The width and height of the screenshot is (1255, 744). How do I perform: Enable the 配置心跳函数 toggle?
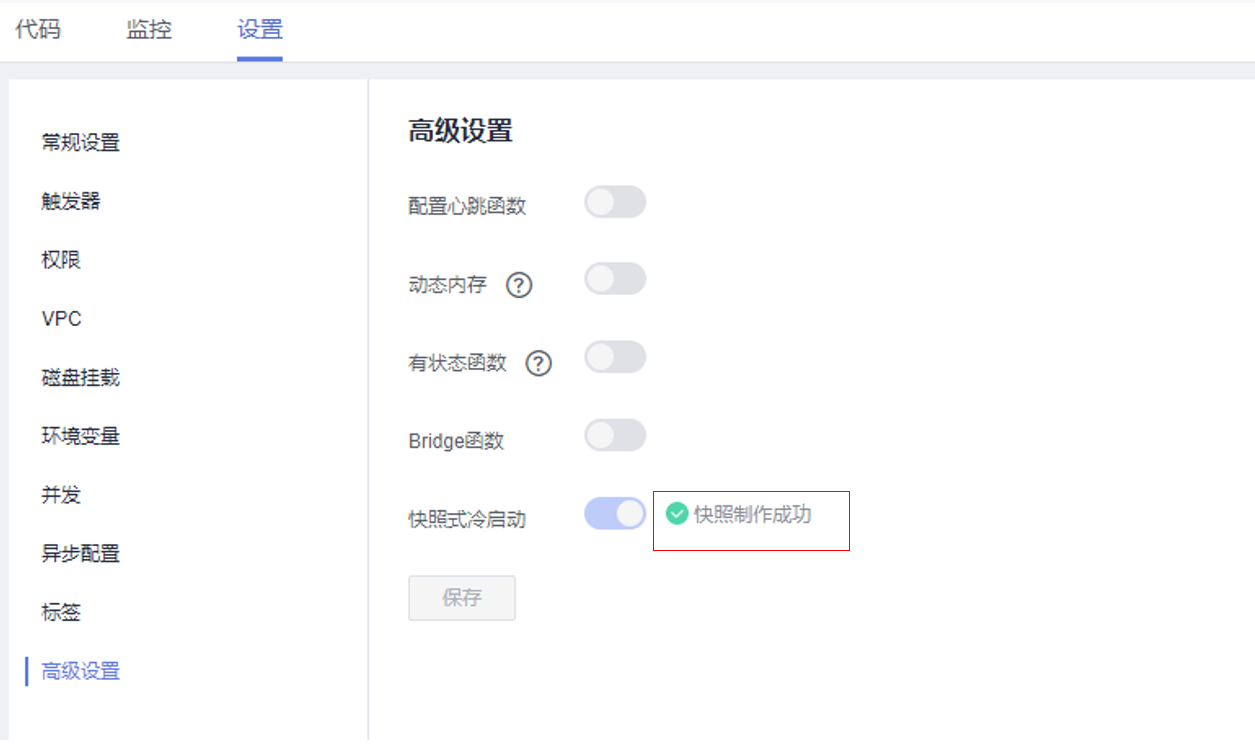(x=615, y=202)
